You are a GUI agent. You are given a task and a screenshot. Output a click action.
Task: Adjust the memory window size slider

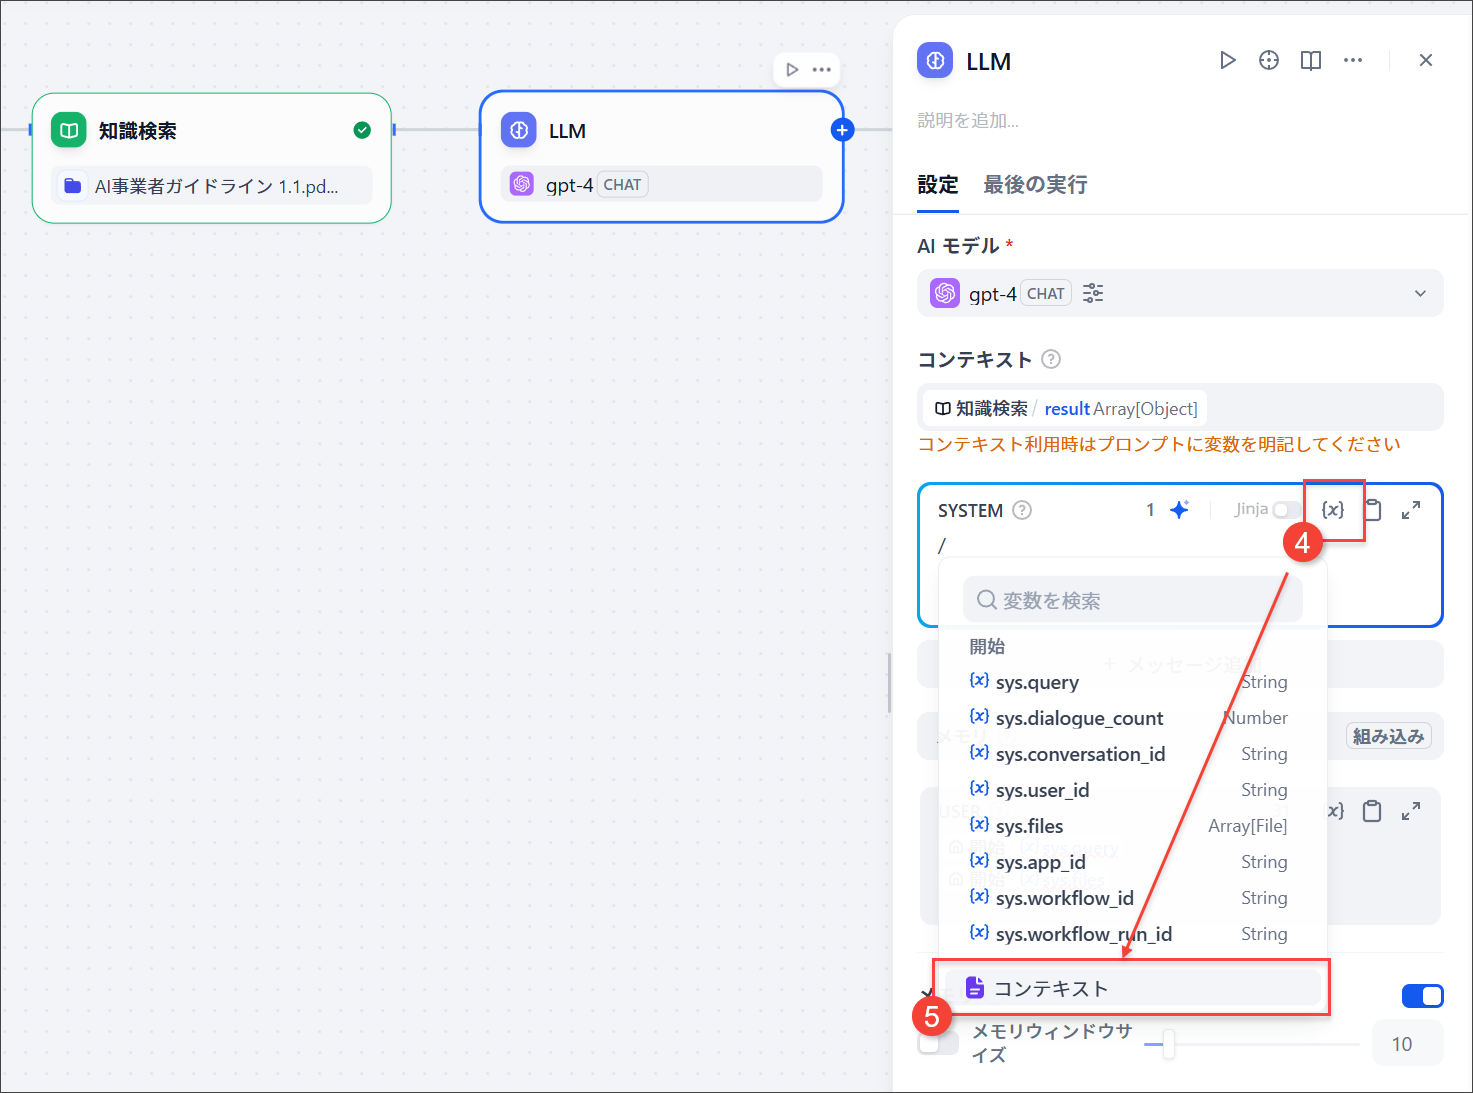tap(1168, 1044)
